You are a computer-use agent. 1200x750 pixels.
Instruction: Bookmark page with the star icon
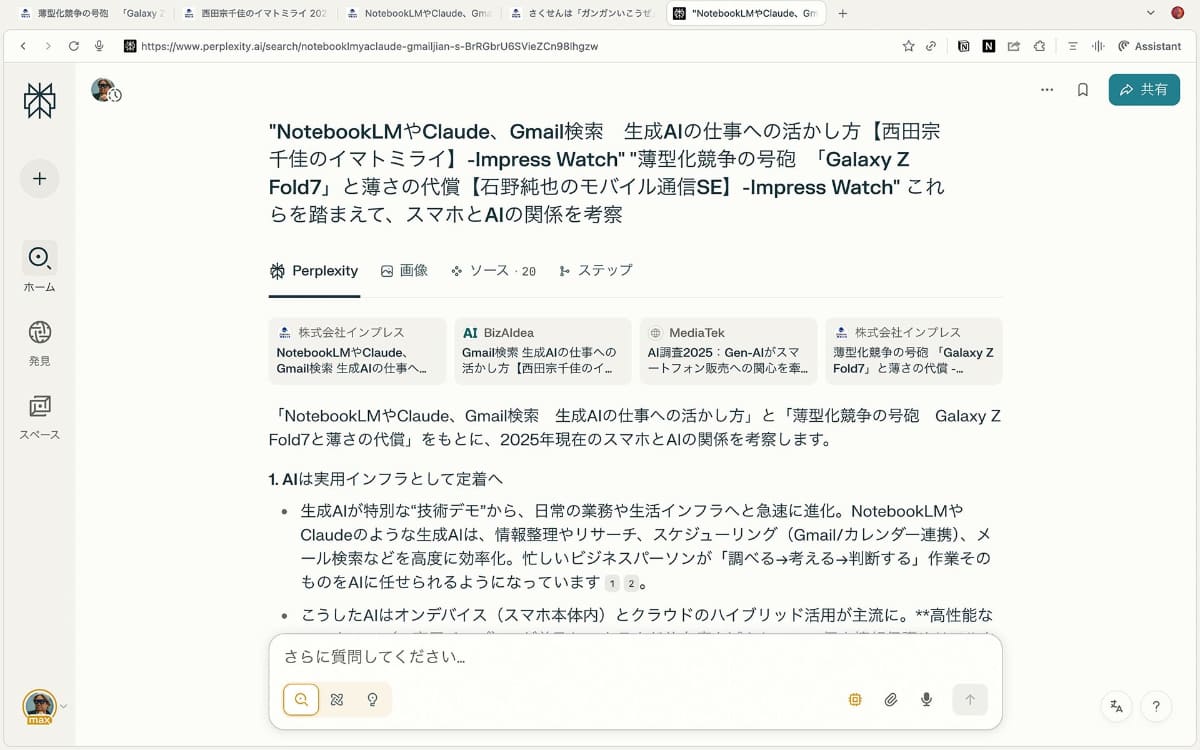pyautogui.click(x=908, y=46)
